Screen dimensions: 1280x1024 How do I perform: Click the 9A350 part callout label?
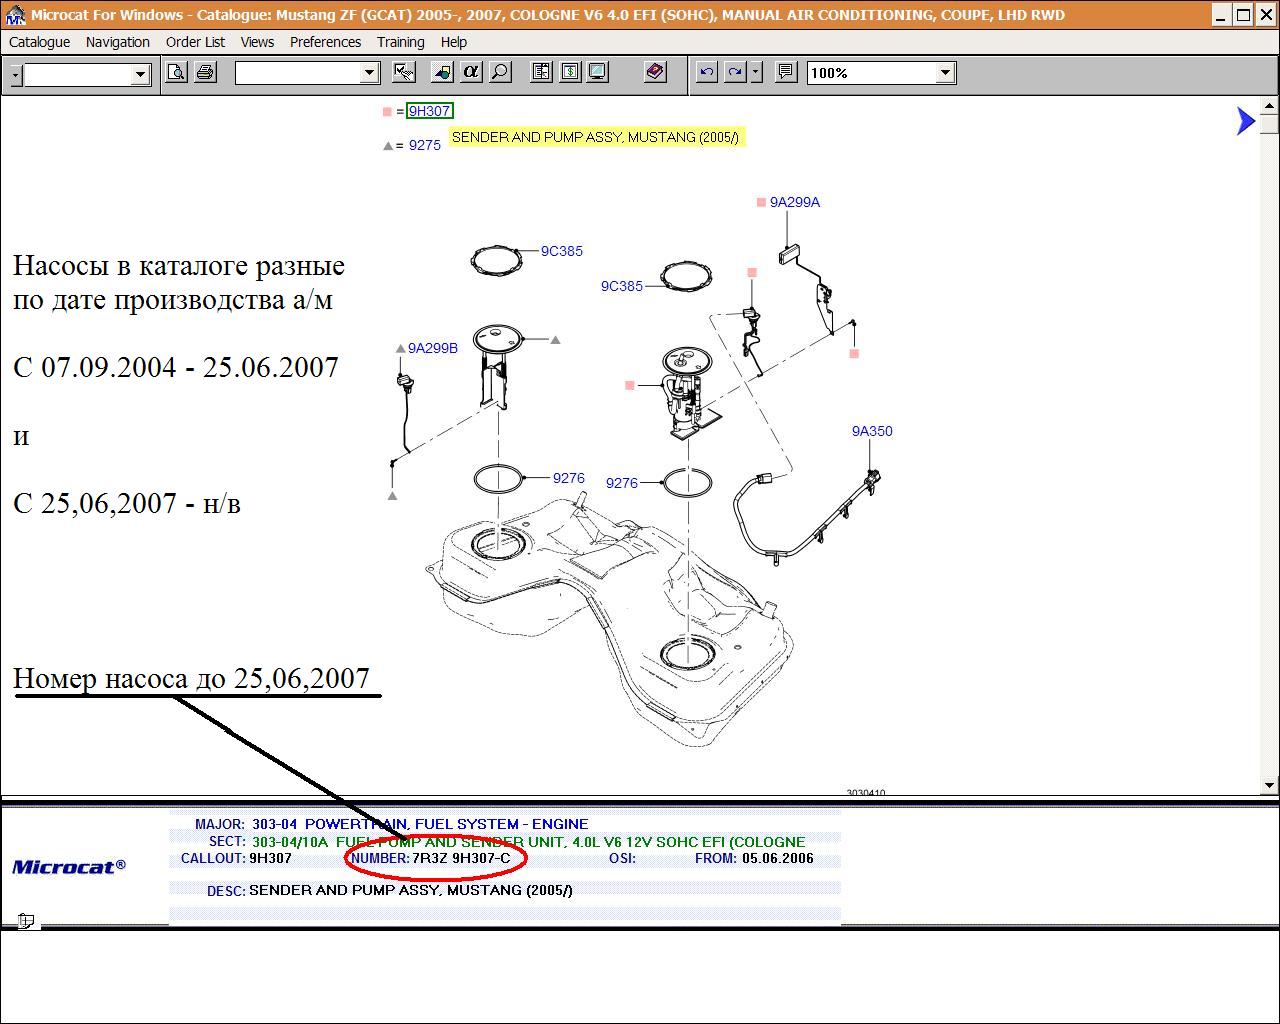(872, 431)
